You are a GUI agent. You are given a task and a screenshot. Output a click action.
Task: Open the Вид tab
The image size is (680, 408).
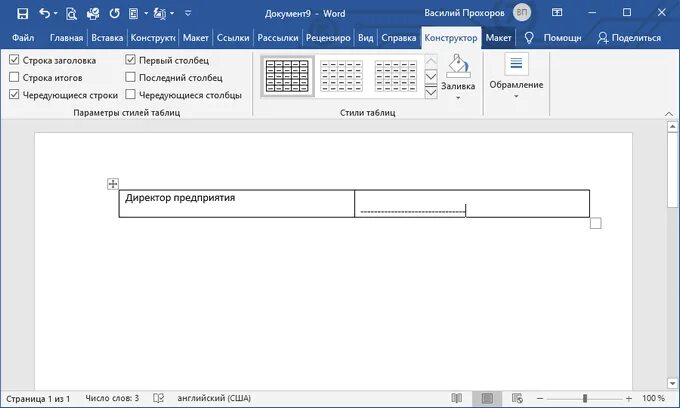click(x=366, y=38)
